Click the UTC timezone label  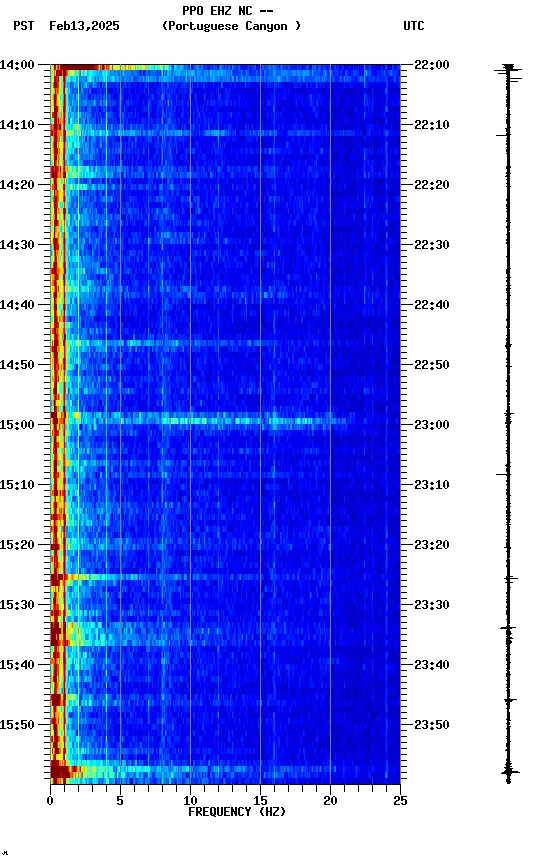point(414,26)
